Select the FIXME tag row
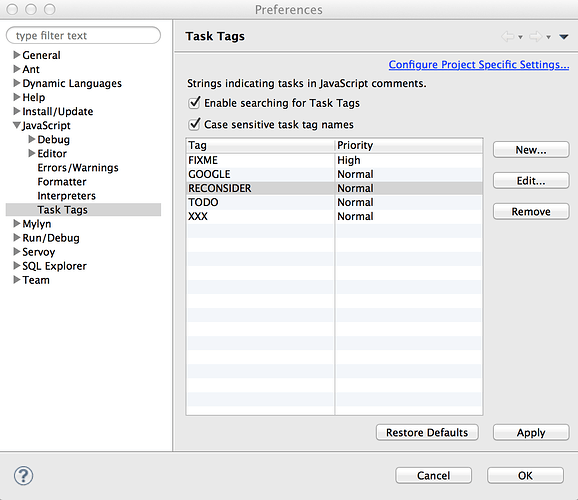 (334, 160)
